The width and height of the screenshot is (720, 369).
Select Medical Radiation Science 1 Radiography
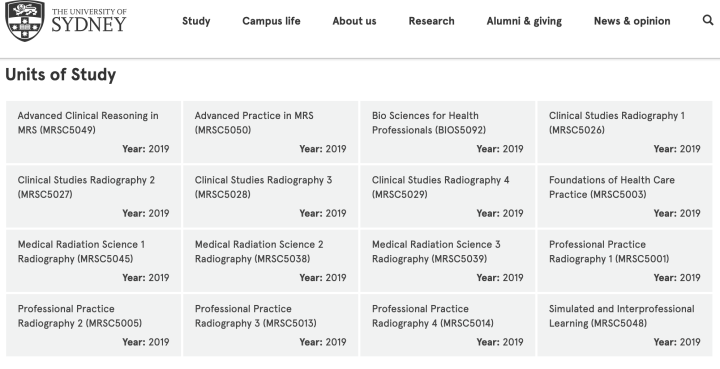[93, 261]
